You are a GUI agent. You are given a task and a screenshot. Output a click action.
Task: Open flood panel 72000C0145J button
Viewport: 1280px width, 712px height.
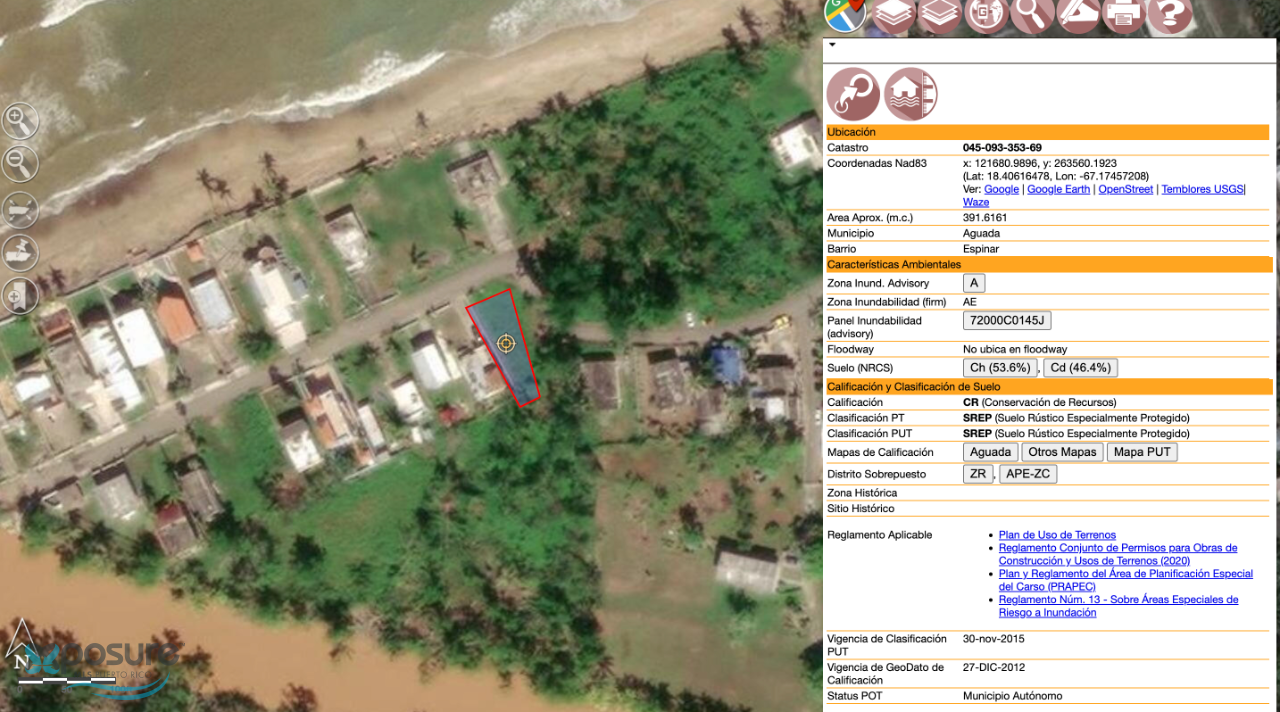[1007, 321]
